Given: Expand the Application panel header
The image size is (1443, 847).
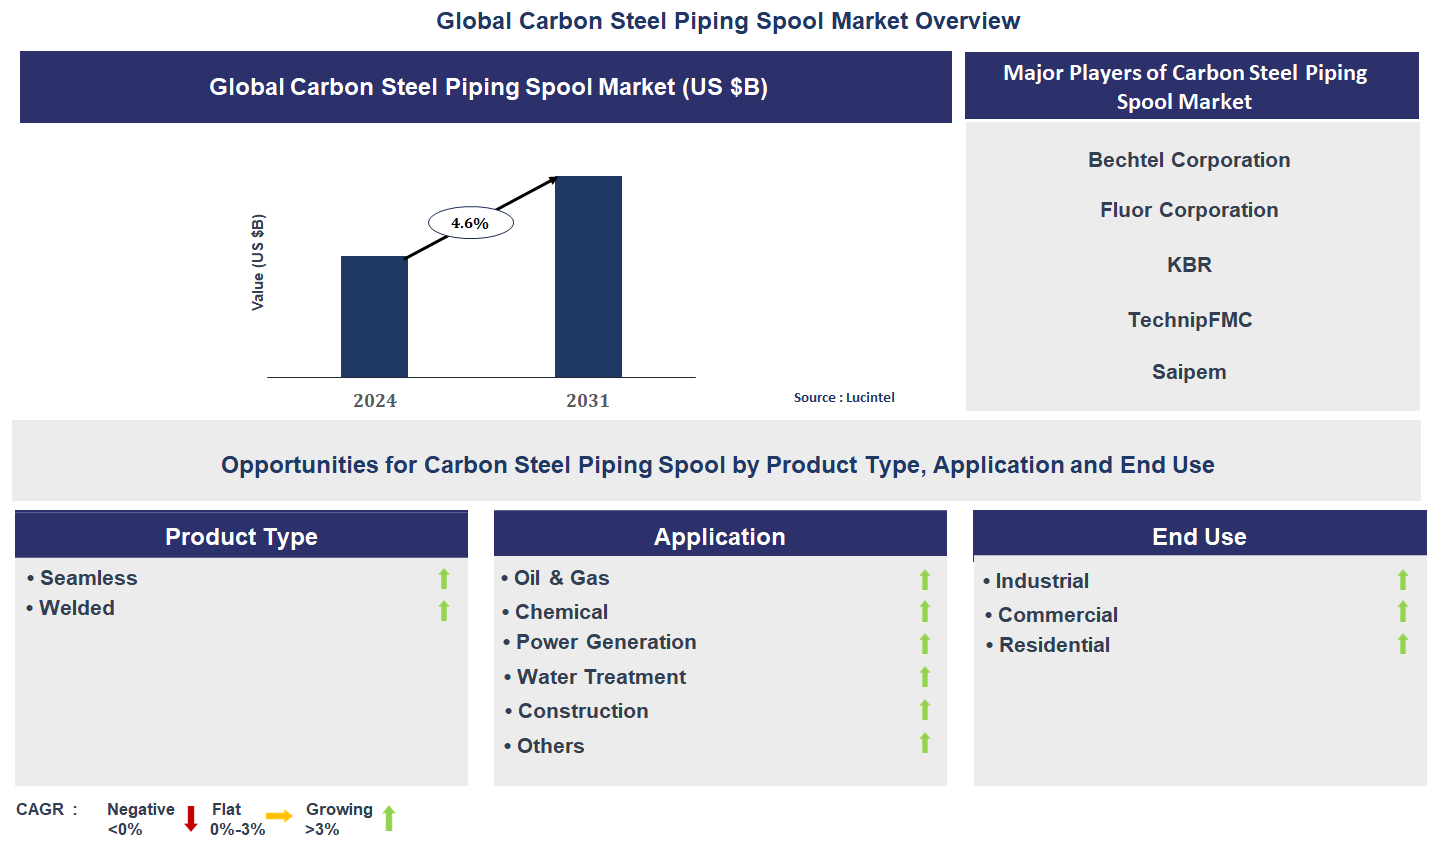Looking at the screenshot, I should click(x=719, y=536).
